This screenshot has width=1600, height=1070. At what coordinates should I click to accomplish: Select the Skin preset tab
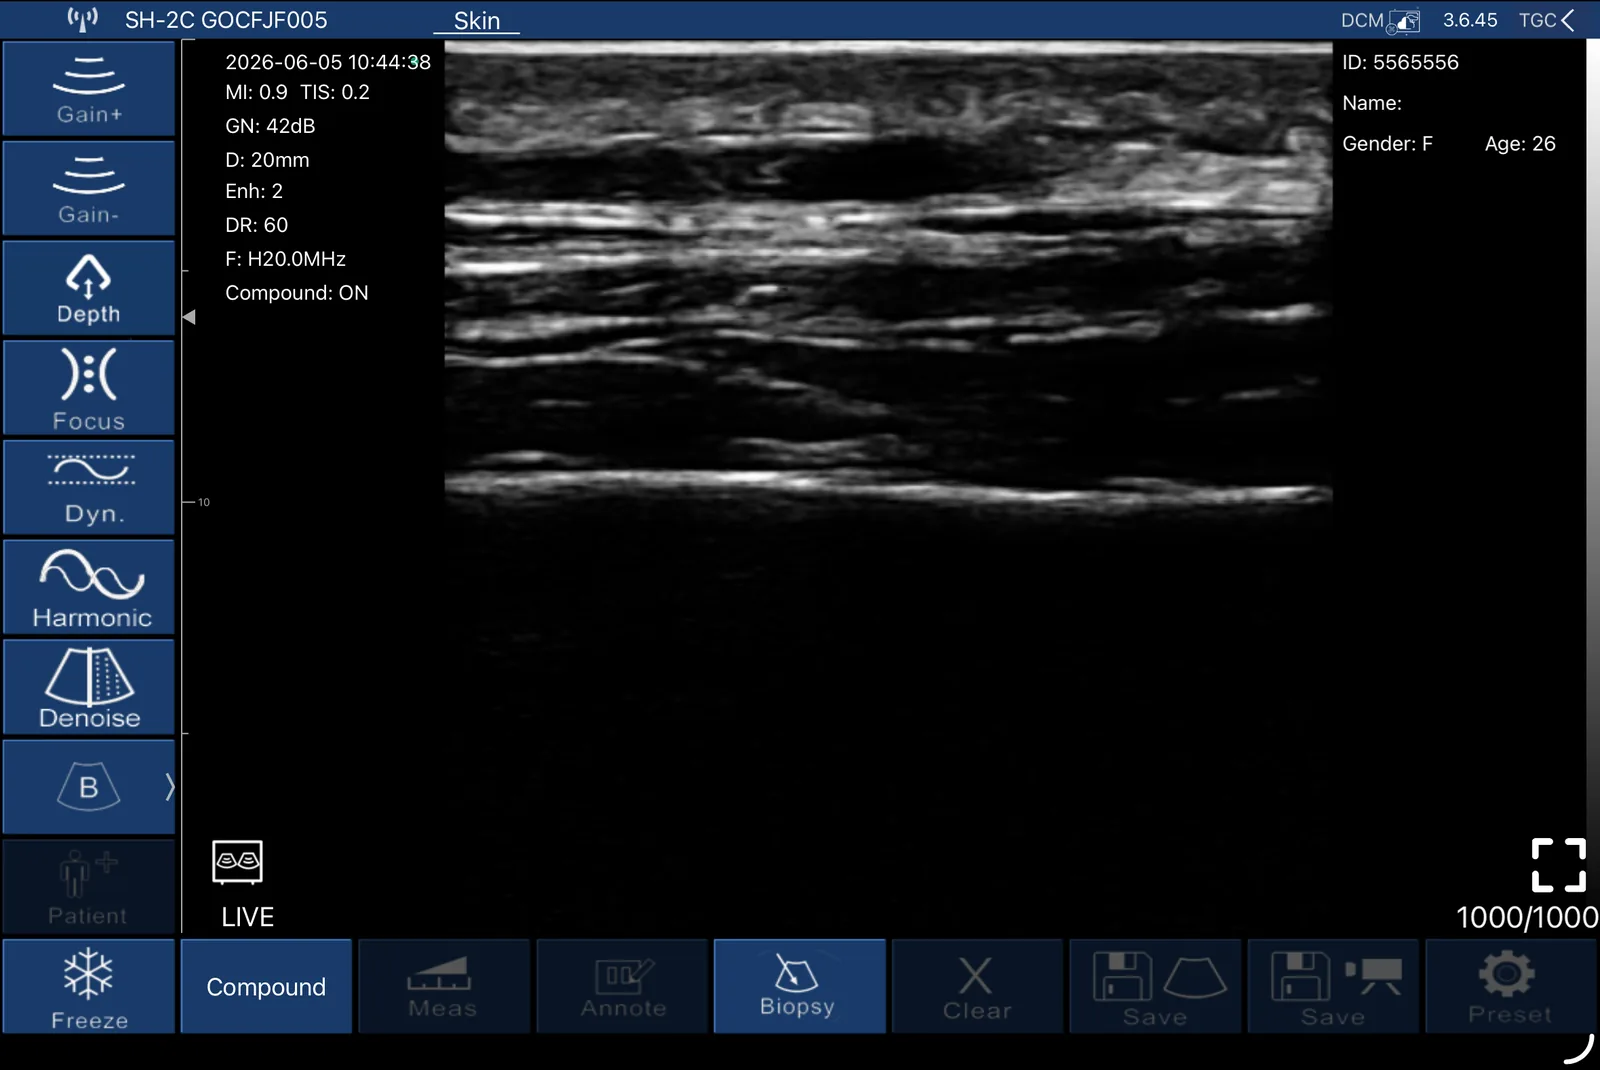tap(477, 21)
